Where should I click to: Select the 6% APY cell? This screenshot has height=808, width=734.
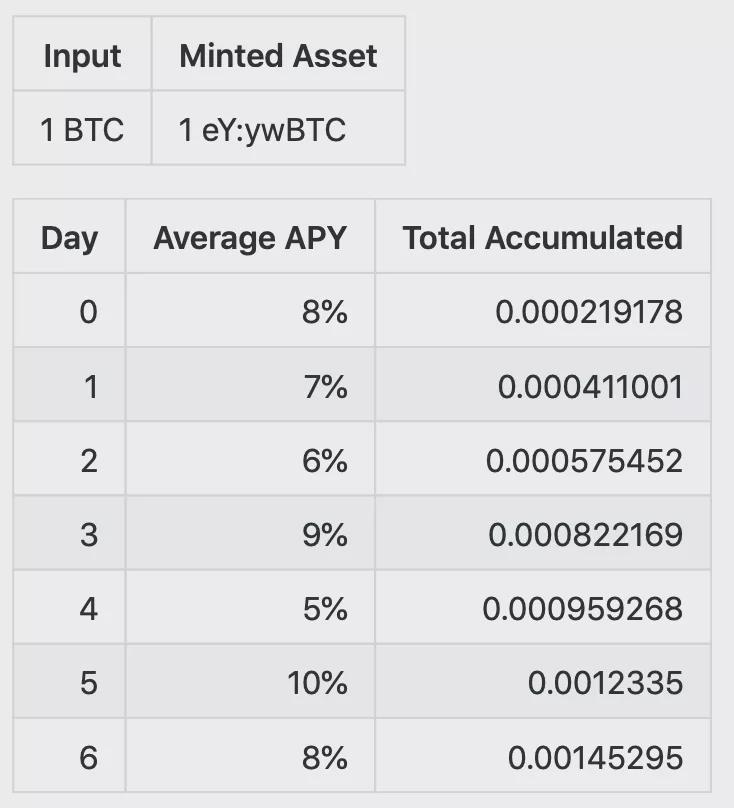250,459
